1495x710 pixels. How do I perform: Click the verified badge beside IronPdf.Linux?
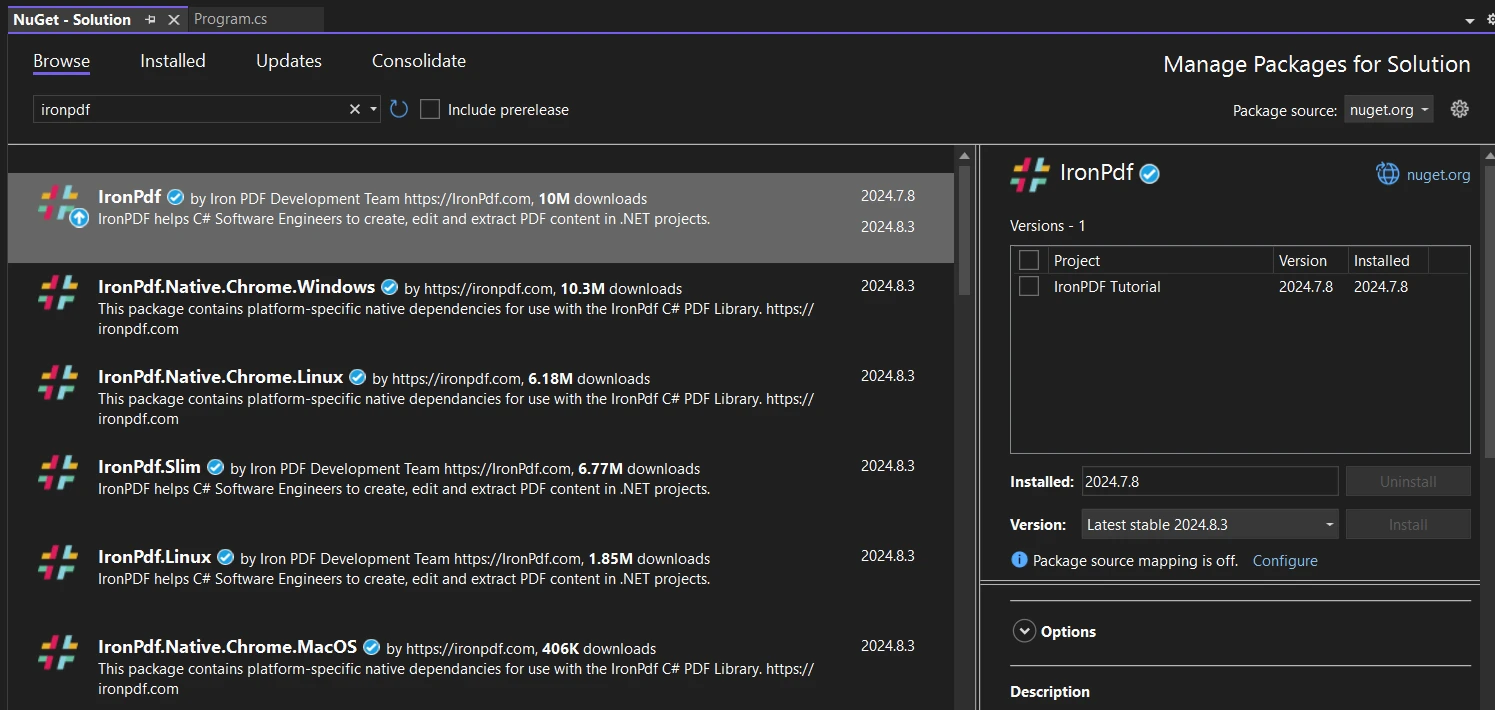[x=226, y=557]
